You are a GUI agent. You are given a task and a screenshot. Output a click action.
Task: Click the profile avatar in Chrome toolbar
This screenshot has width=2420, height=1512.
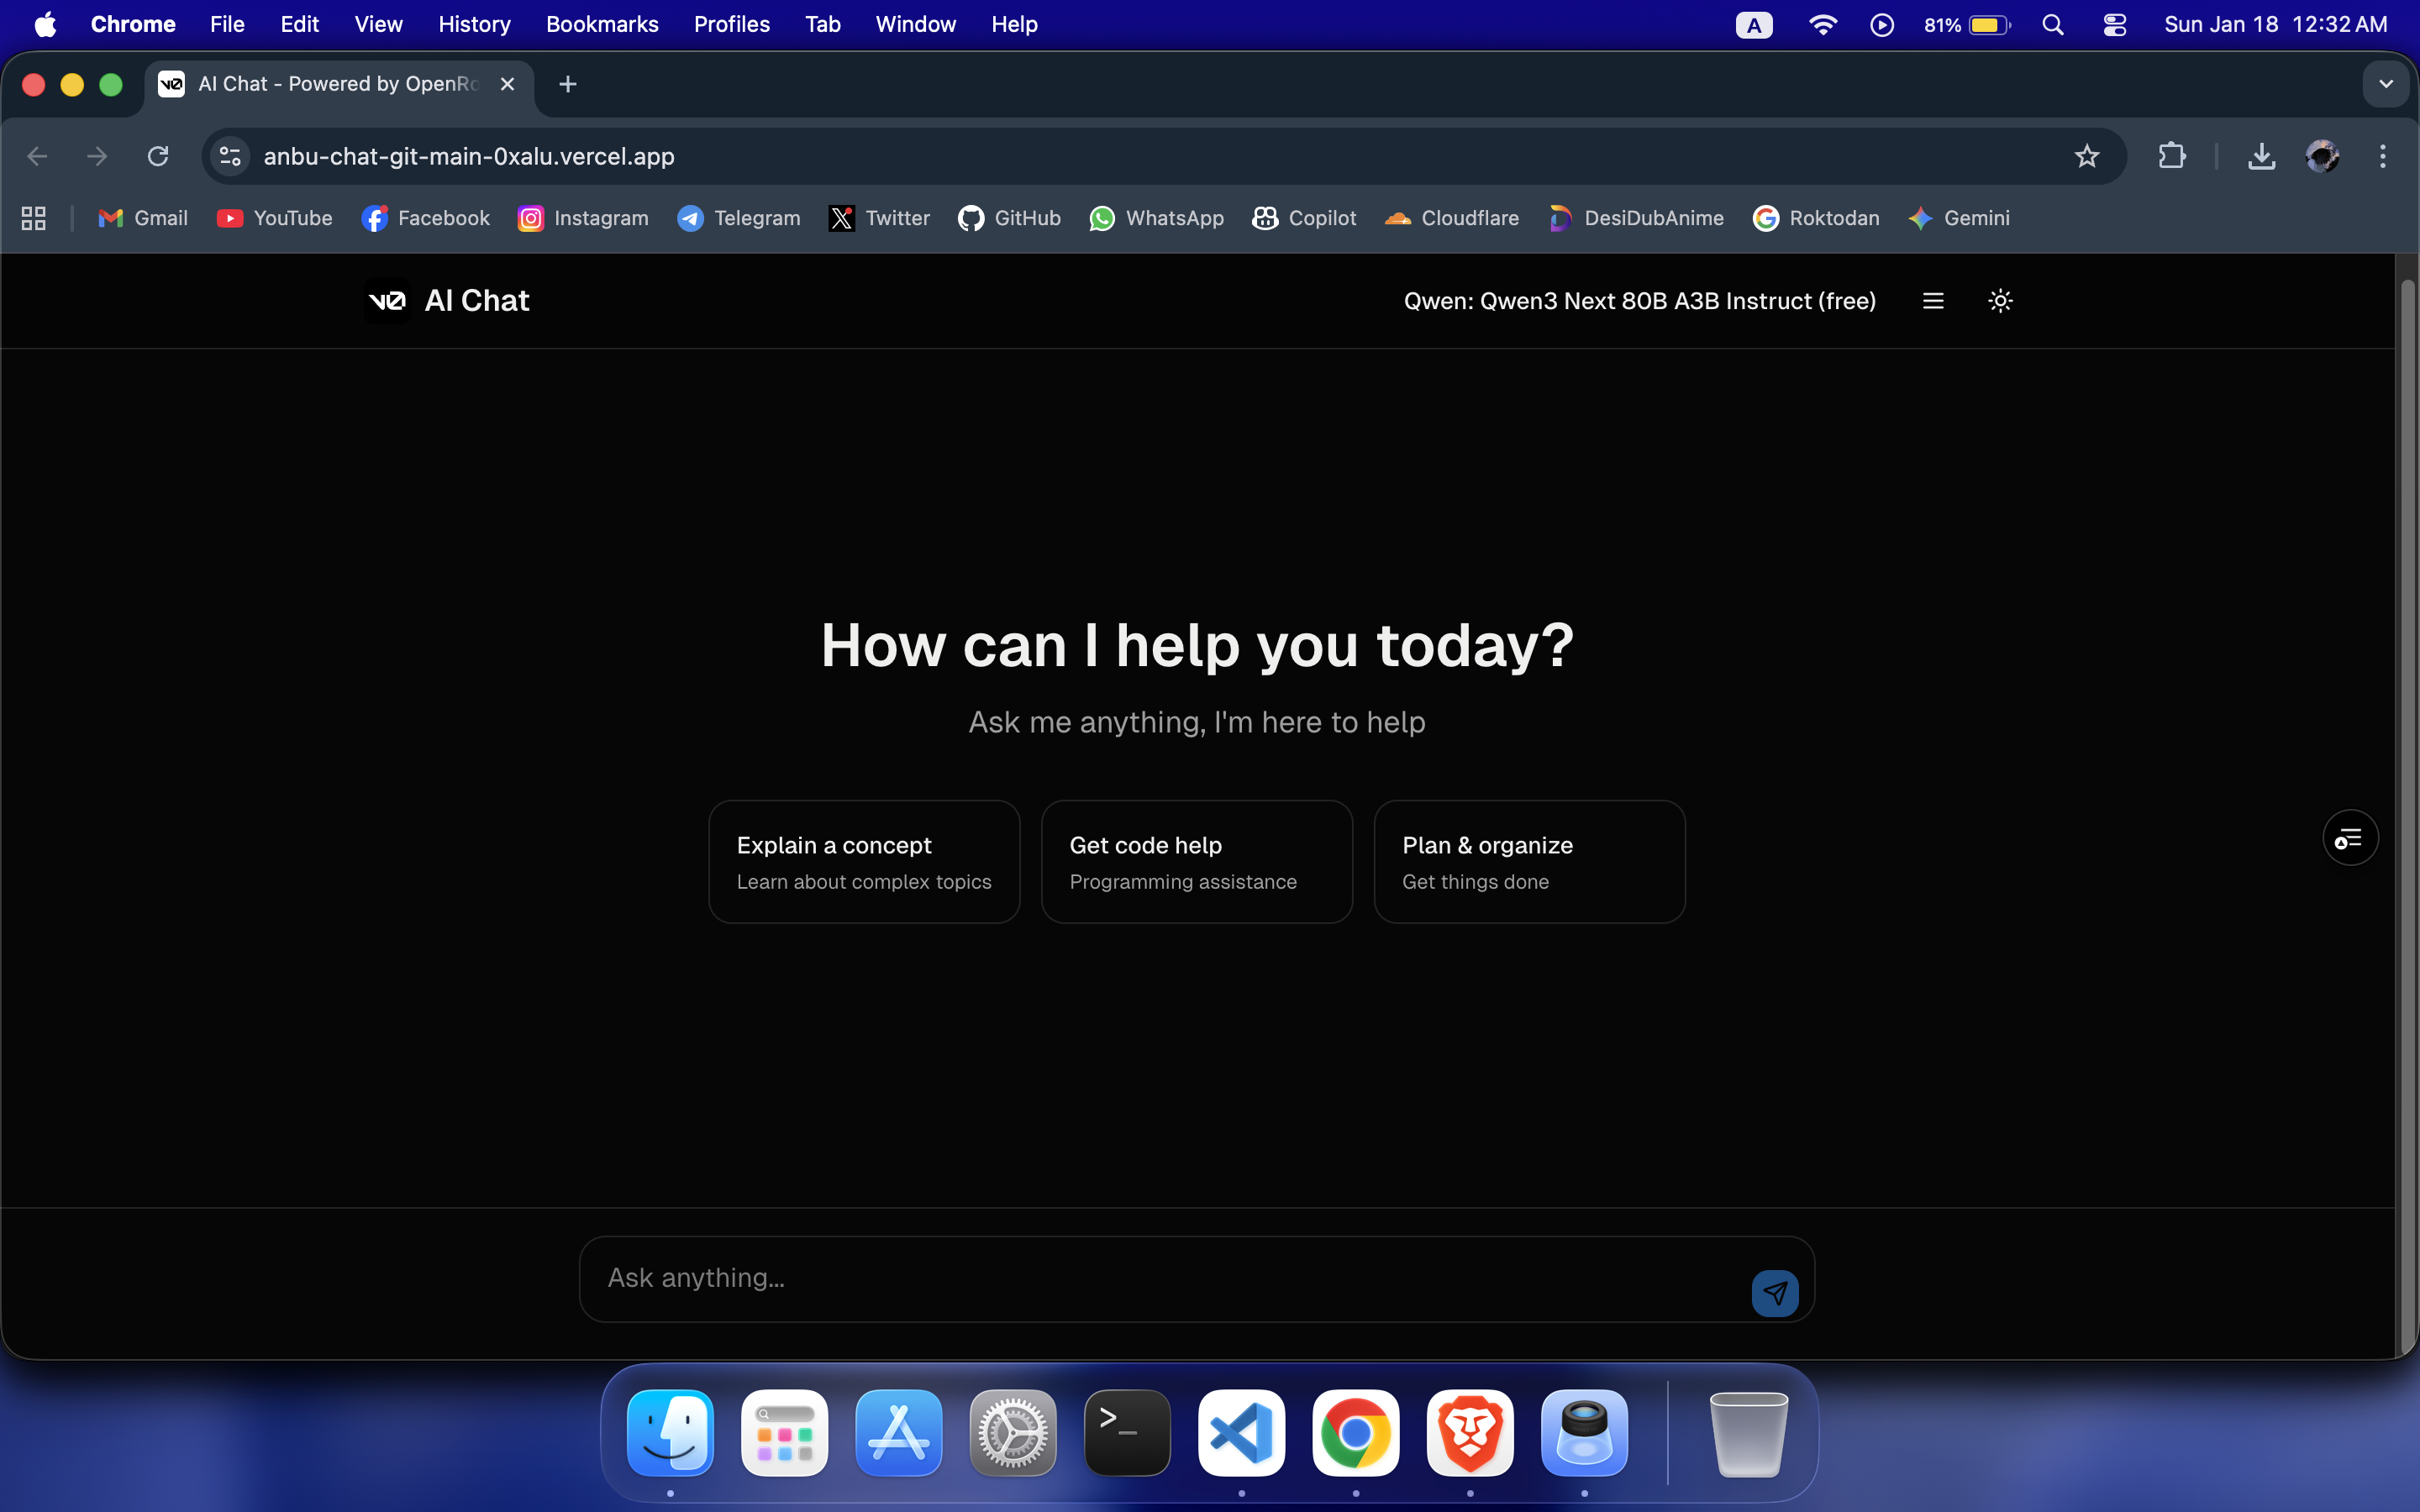(2322, 156)
